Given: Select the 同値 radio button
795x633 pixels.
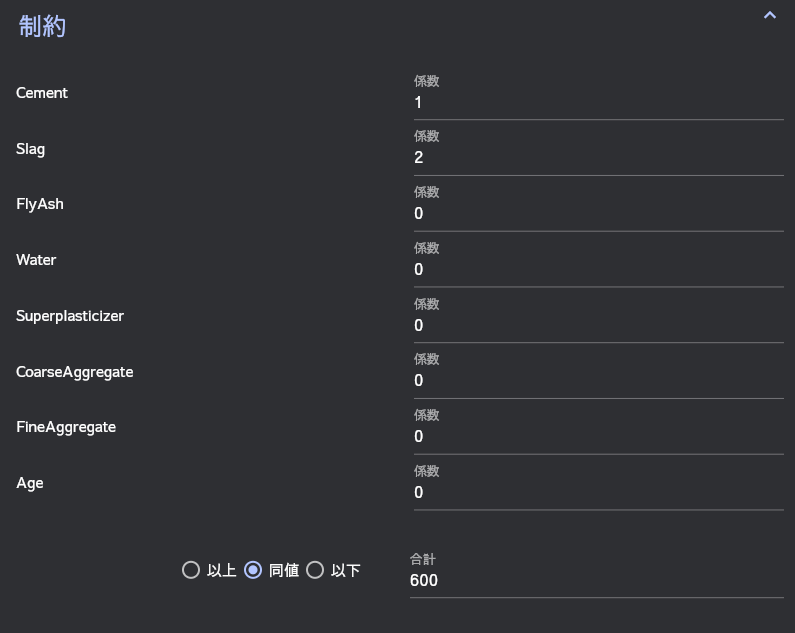Looking at the screenshot, I should (x=253, y=570).
